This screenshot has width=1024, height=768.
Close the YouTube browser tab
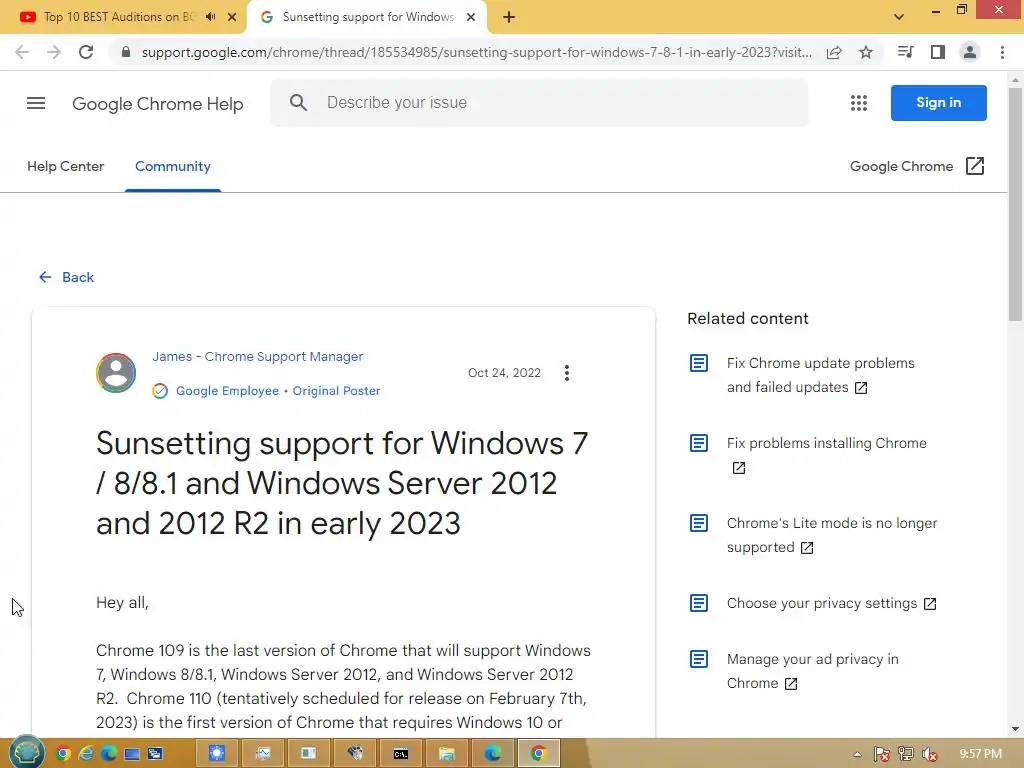(x=232, y=17)
